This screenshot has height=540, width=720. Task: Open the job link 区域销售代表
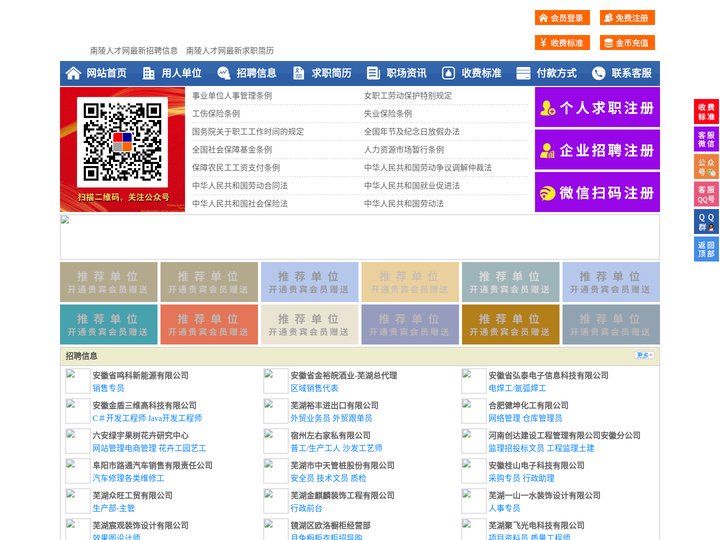coord(314,388)
